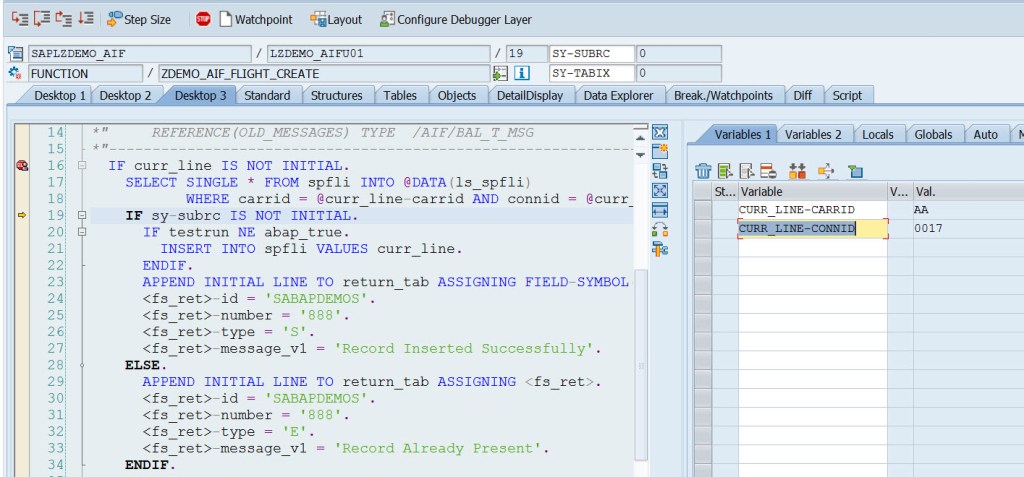Click the breakpoint marker on line 16

pos(22,166)
